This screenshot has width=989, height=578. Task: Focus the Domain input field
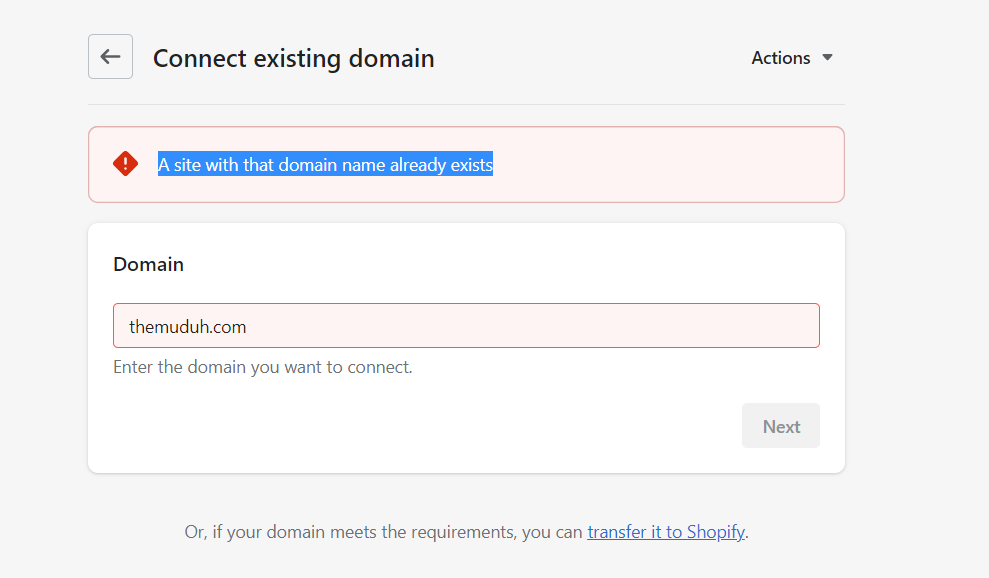click(x=466, y=326)
